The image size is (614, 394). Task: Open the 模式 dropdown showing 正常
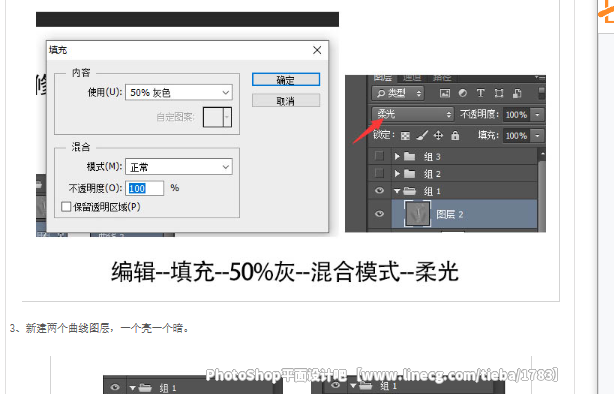pos(179,167)
